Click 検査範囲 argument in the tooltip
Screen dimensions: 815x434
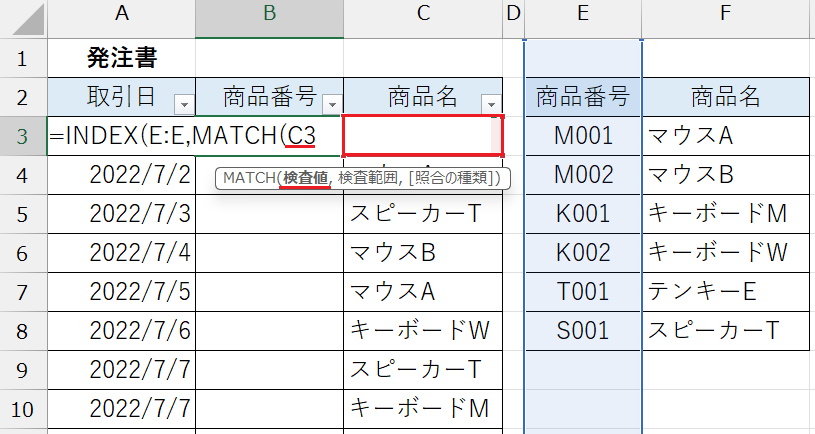[367, 178]
